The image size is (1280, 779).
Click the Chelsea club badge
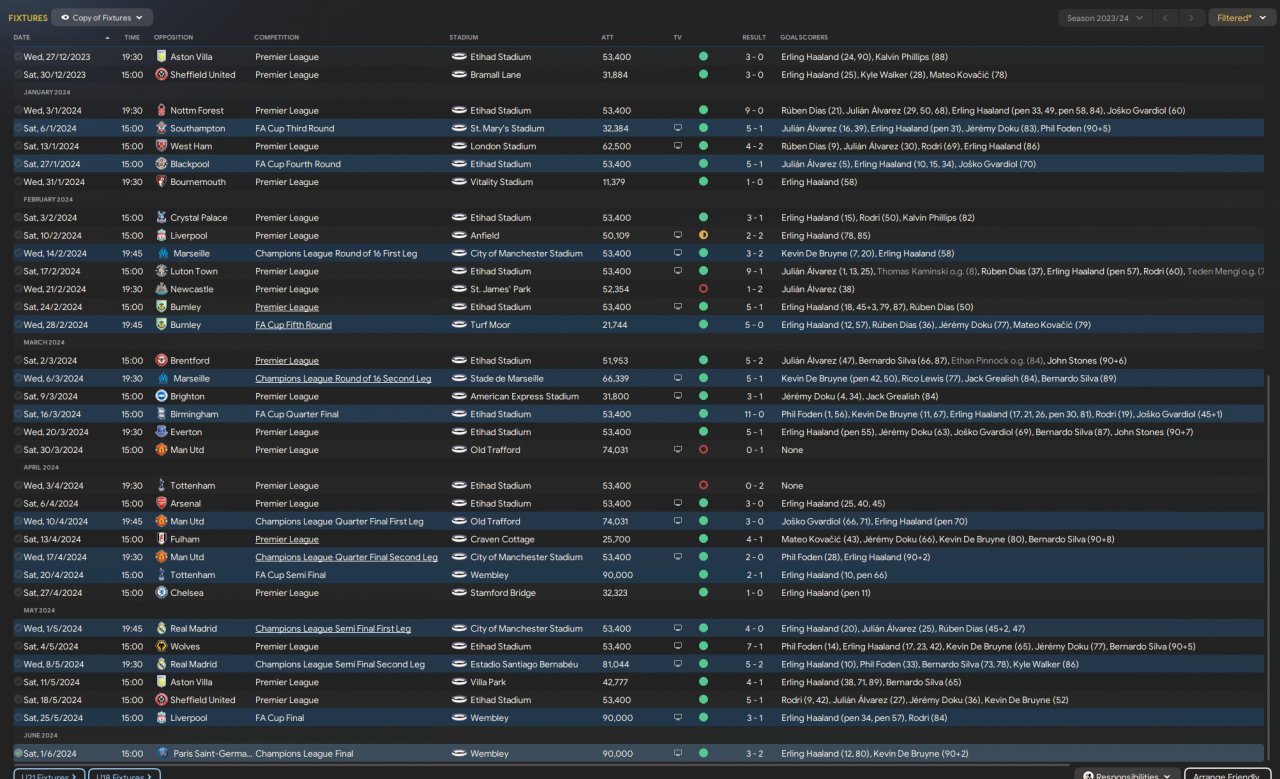click(162, 593)
